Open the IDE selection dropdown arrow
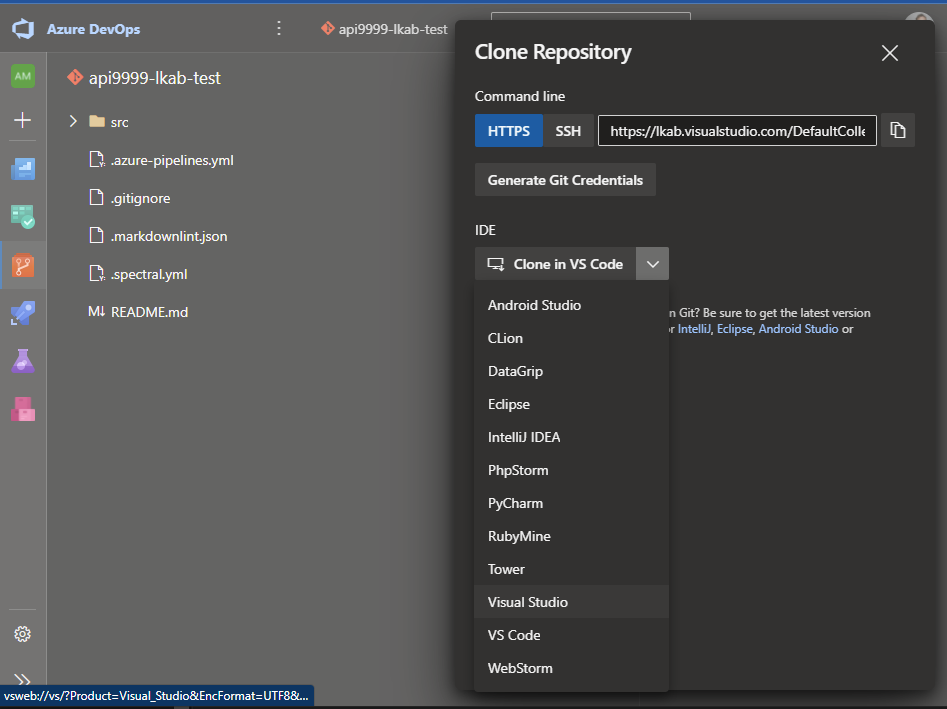This screenshot has width=947, height=709. coord(652,263)
